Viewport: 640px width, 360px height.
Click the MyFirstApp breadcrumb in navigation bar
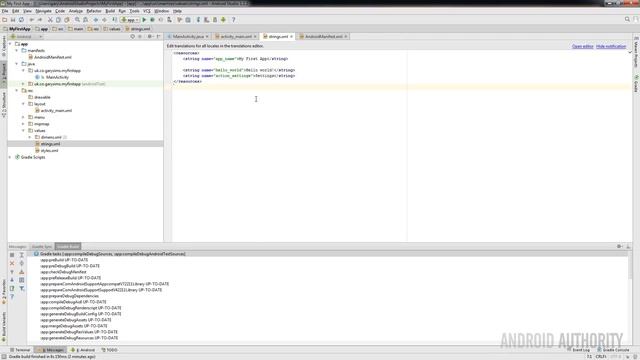coord(17,29)
